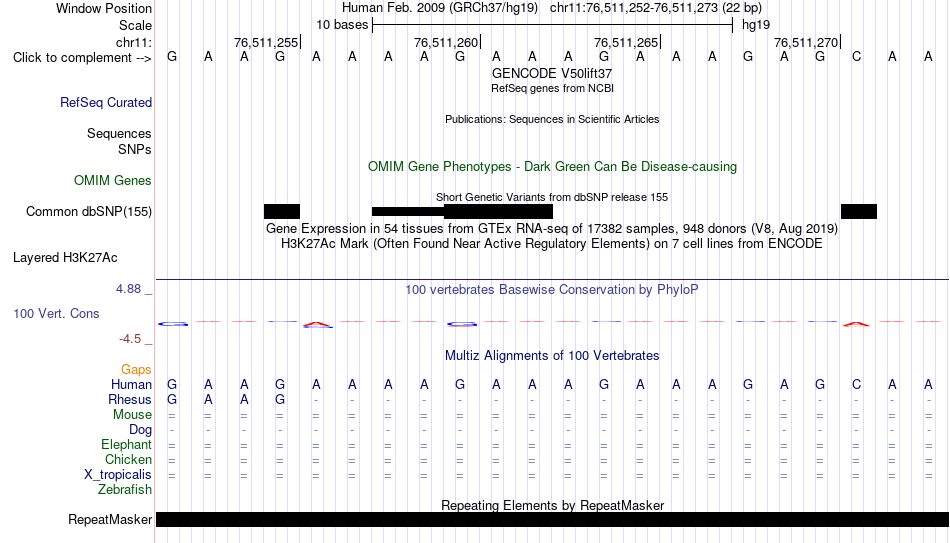Select the RepeatMasker track label
Screen dimensions: 950x543
pyautogui.click(x=110, y=519)
